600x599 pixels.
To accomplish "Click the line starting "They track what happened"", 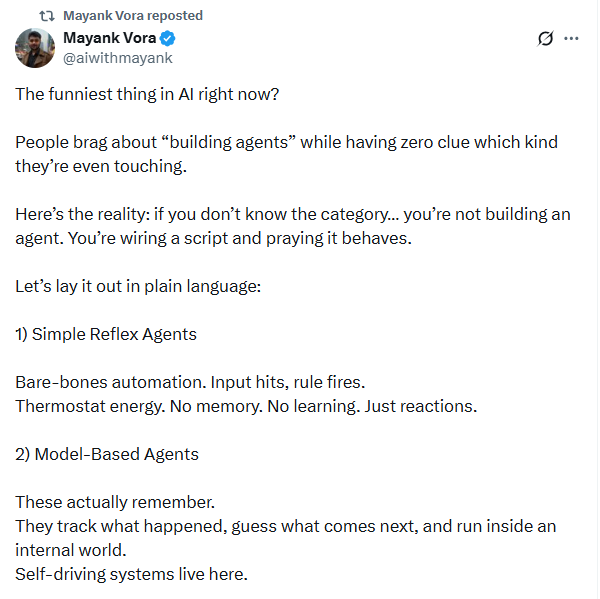I will tap(285, 526).
